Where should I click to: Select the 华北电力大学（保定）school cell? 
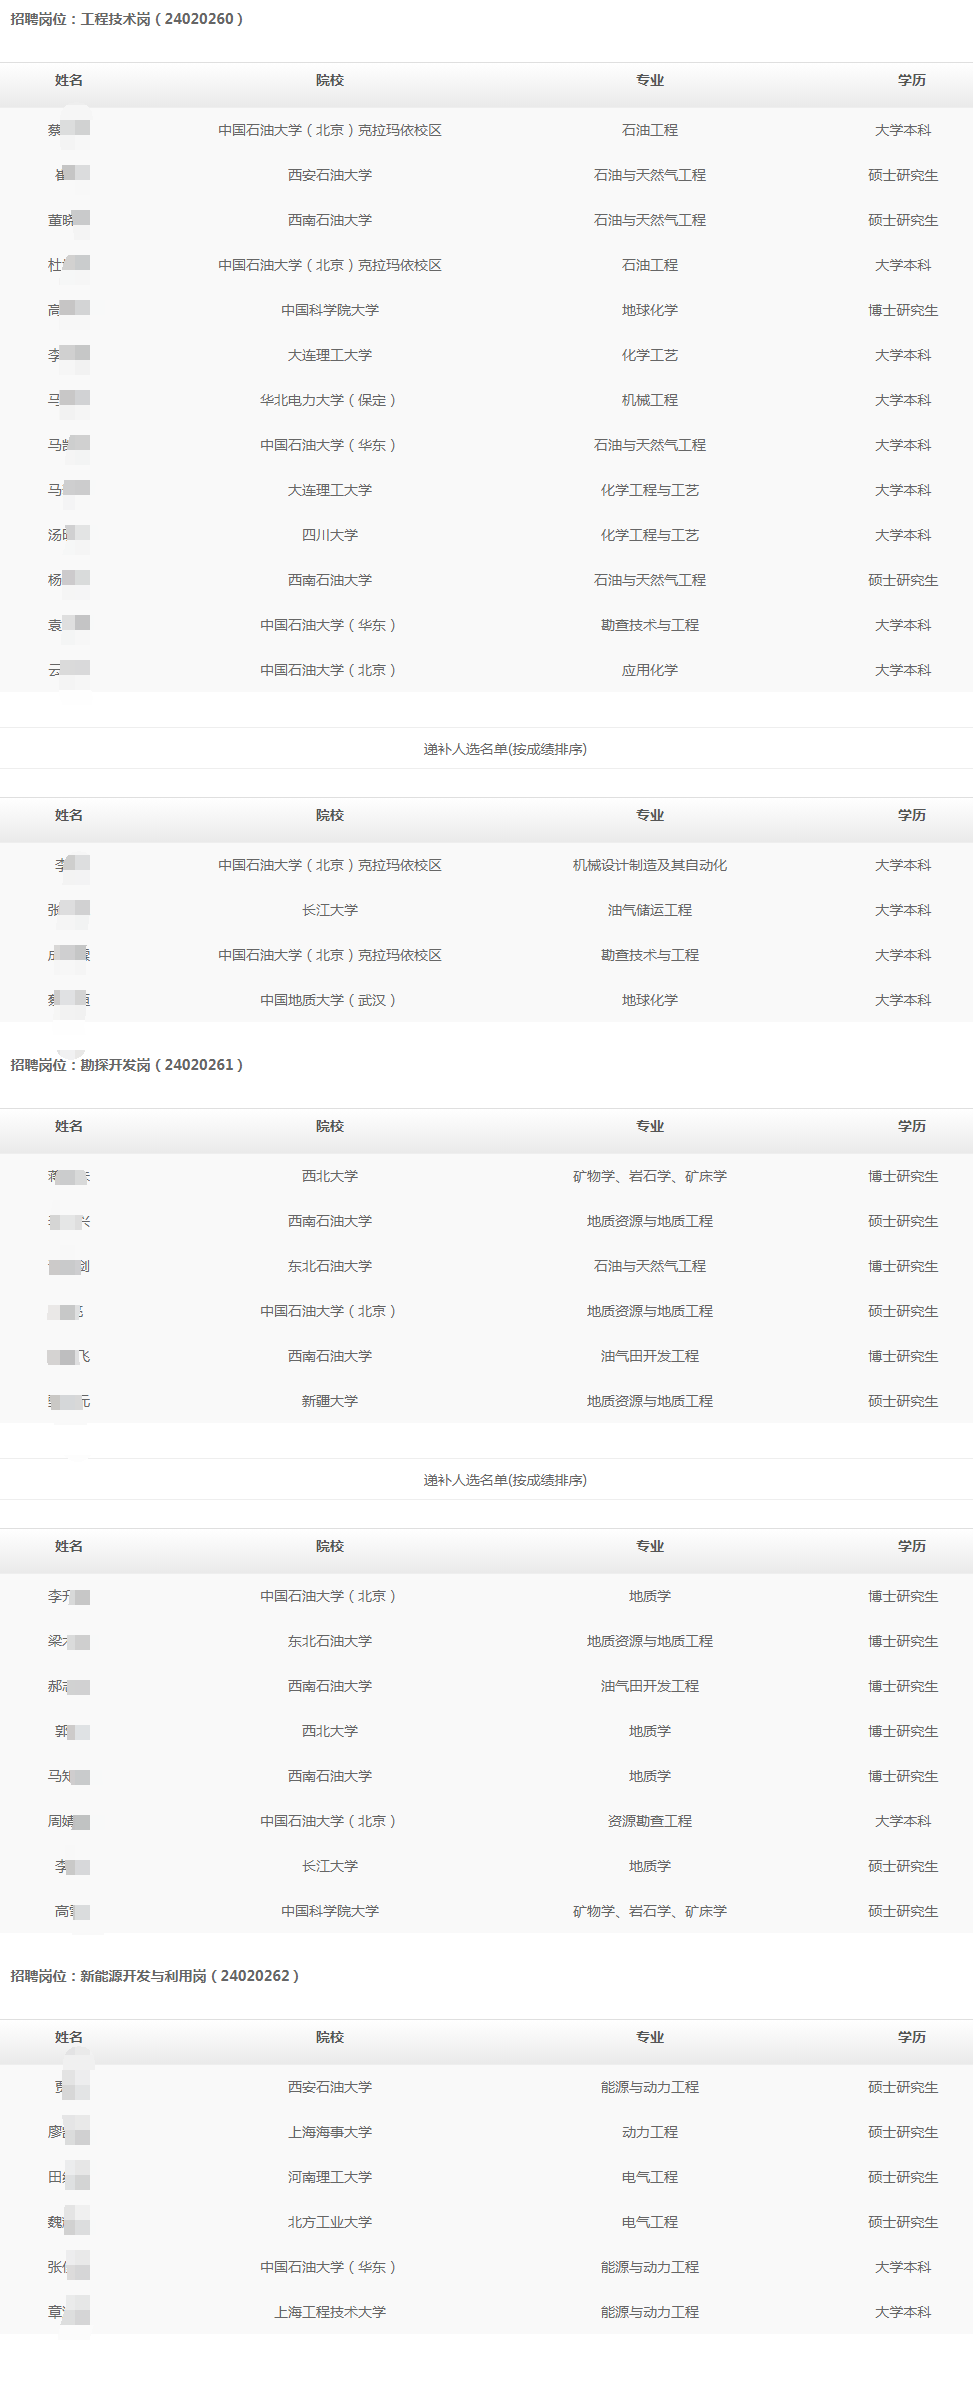click(x=329, y=400)
